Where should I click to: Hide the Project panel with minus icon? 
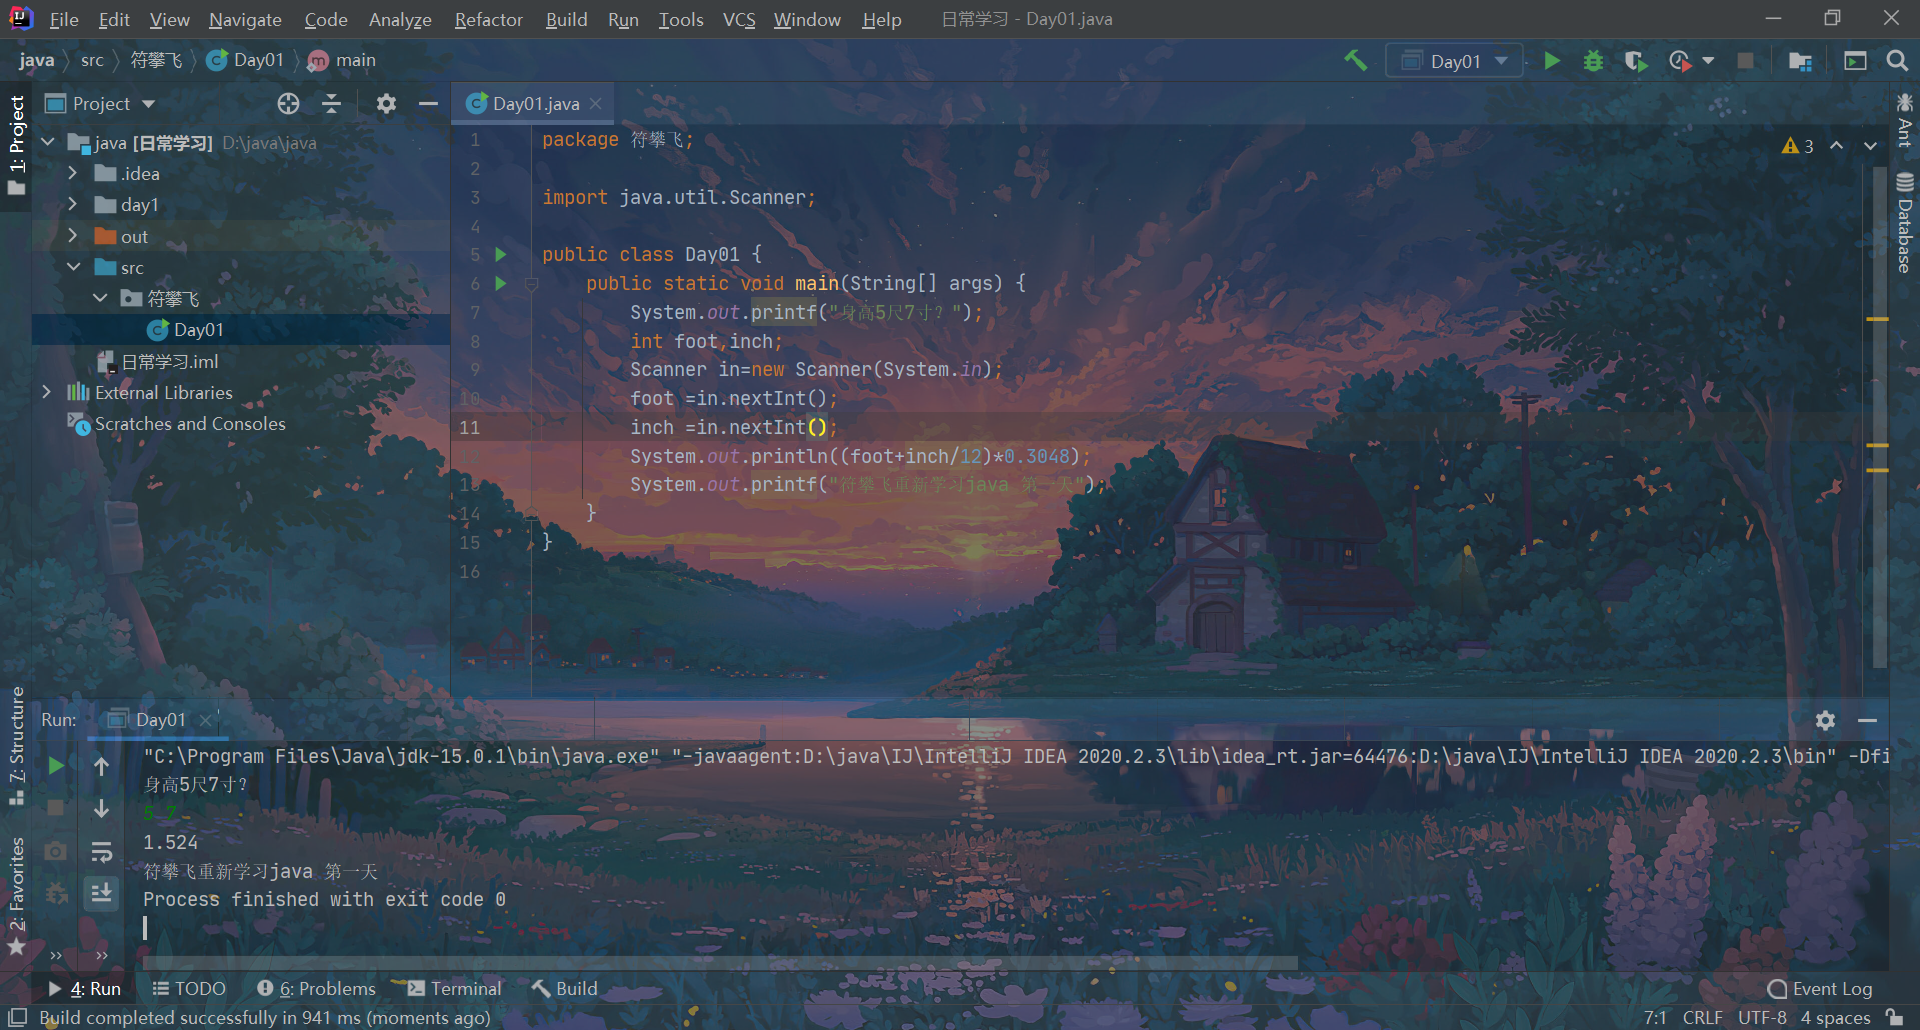click(428, 104)
